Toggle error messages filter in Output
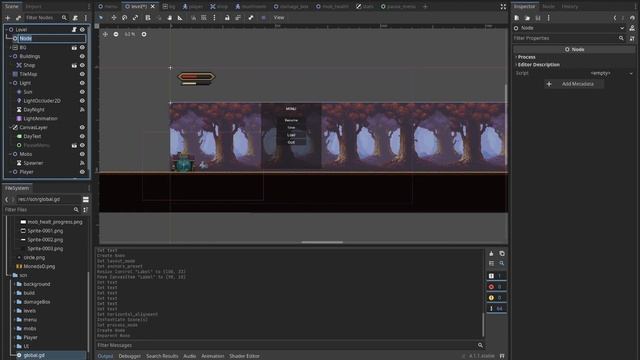This screenshot has height=360, width=640. click(496, 287)
